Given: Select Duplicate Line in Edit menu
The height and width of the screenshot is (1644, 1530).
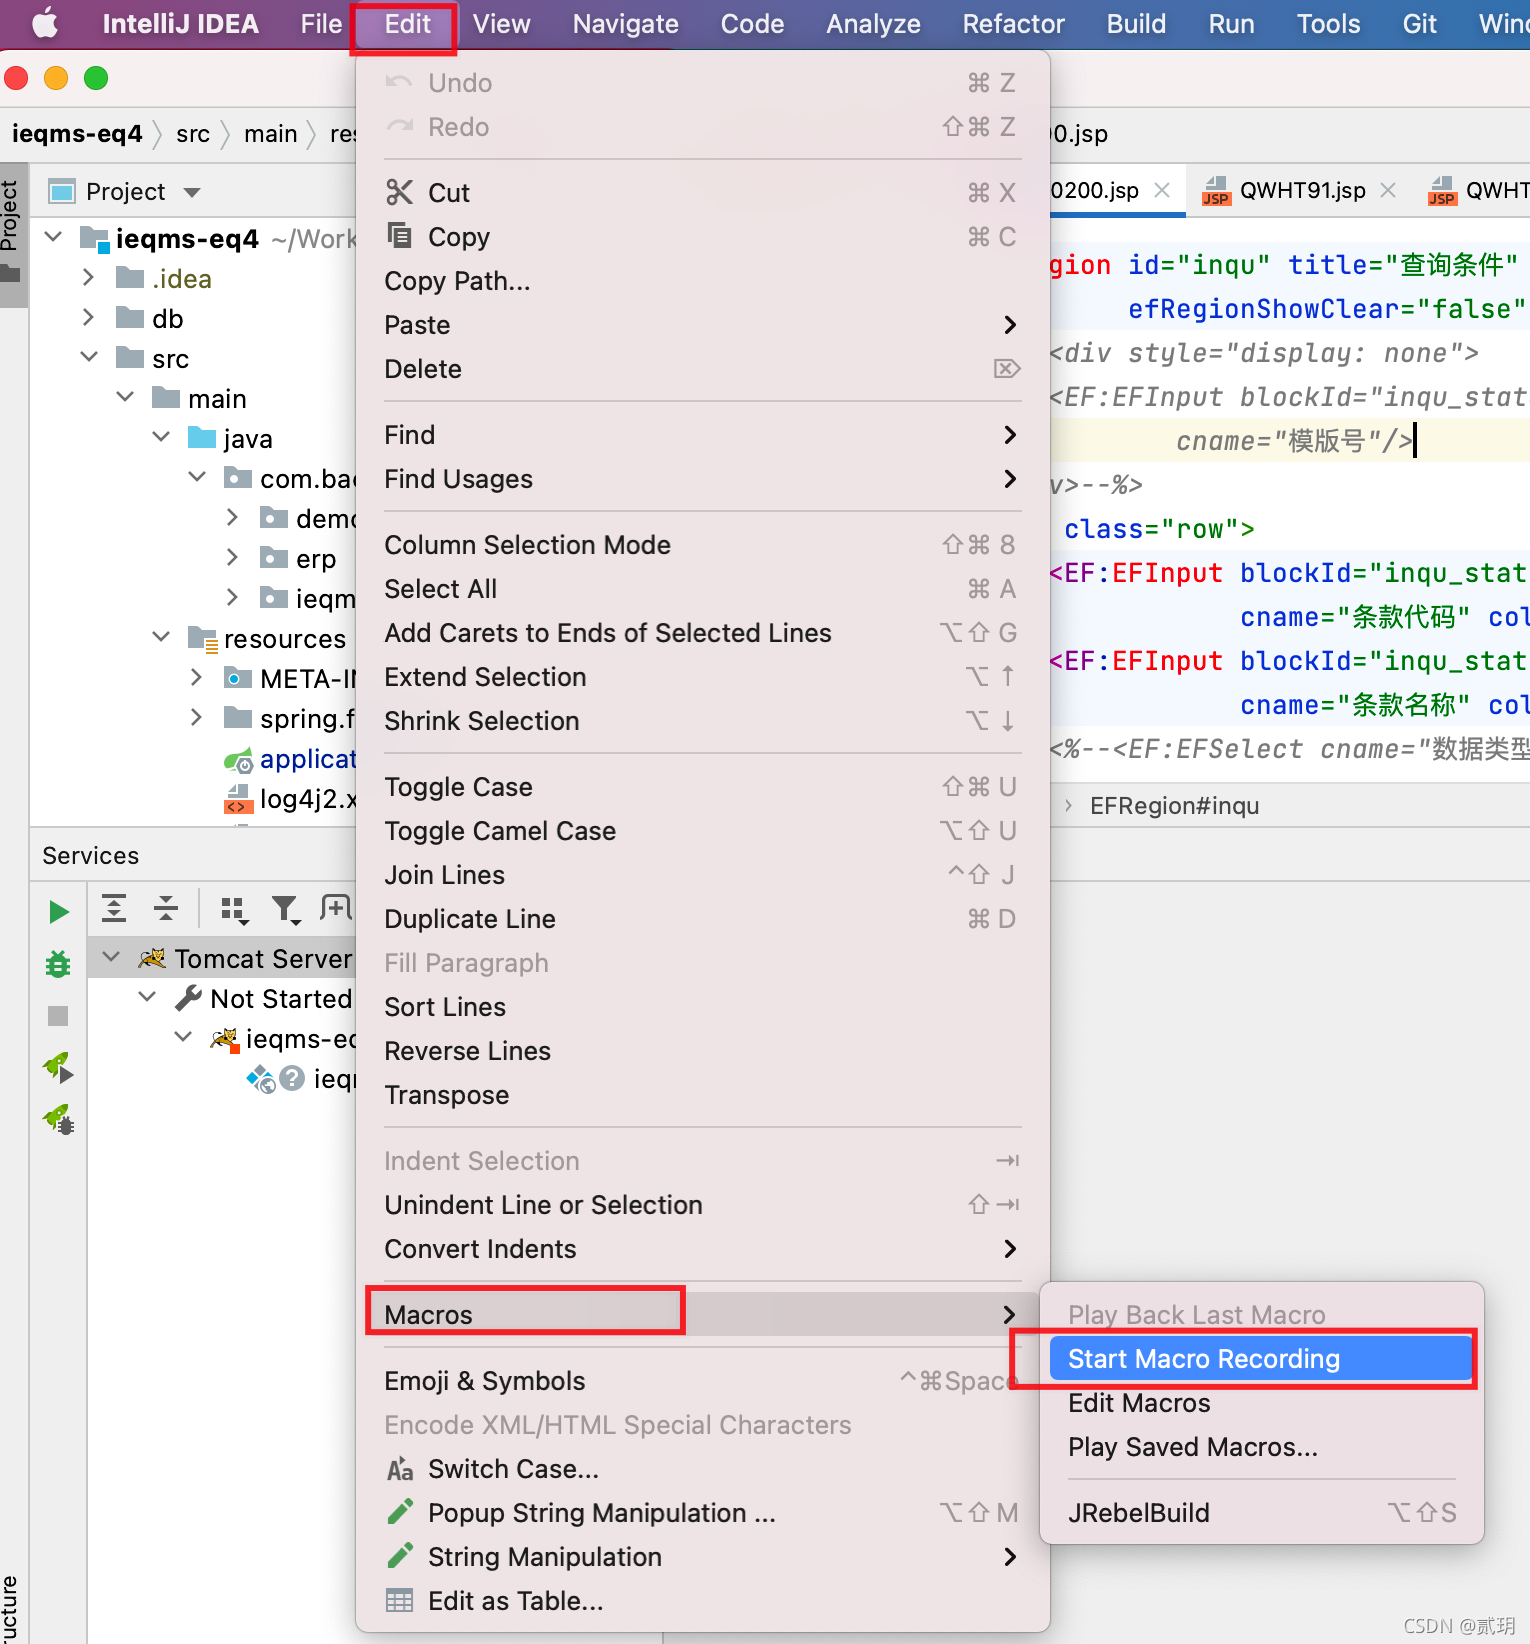Looking at the screenshot, I should tap(702, 918).
